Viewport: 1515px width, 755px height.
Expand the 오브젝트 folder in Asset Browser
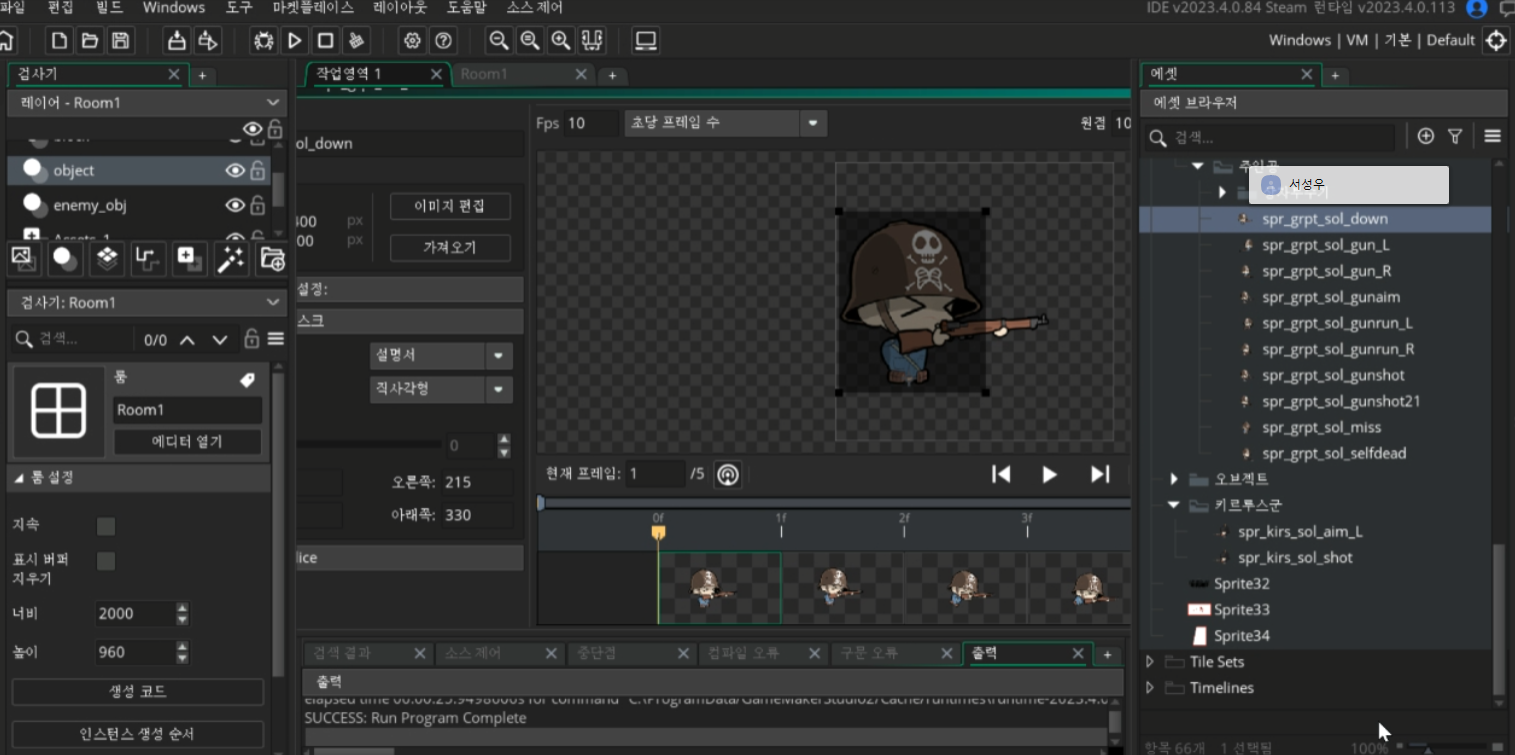[1175, 480]
